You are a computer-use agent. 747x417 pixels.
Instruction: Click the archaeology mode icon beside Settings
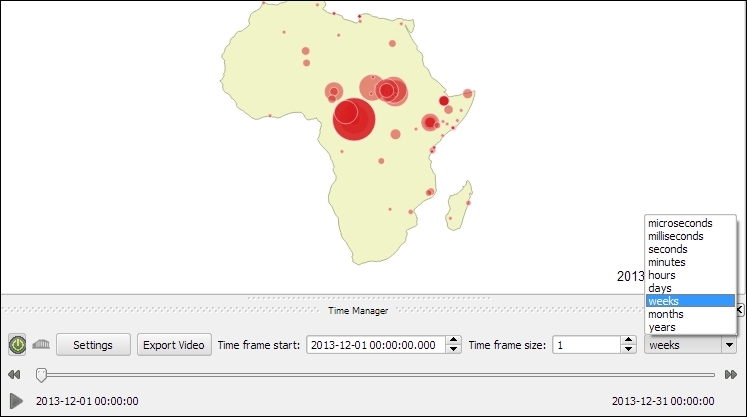tap(41, 344)
